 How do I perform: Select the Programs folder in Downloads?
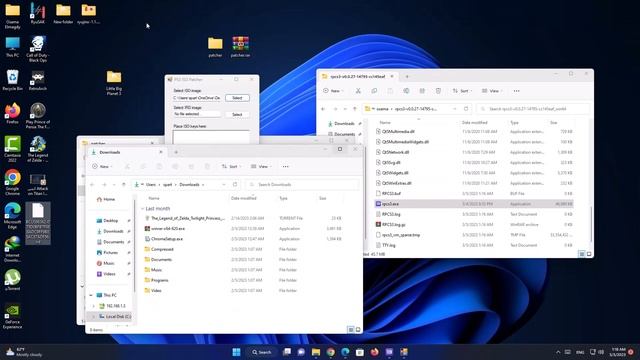(x=244, y=280)
